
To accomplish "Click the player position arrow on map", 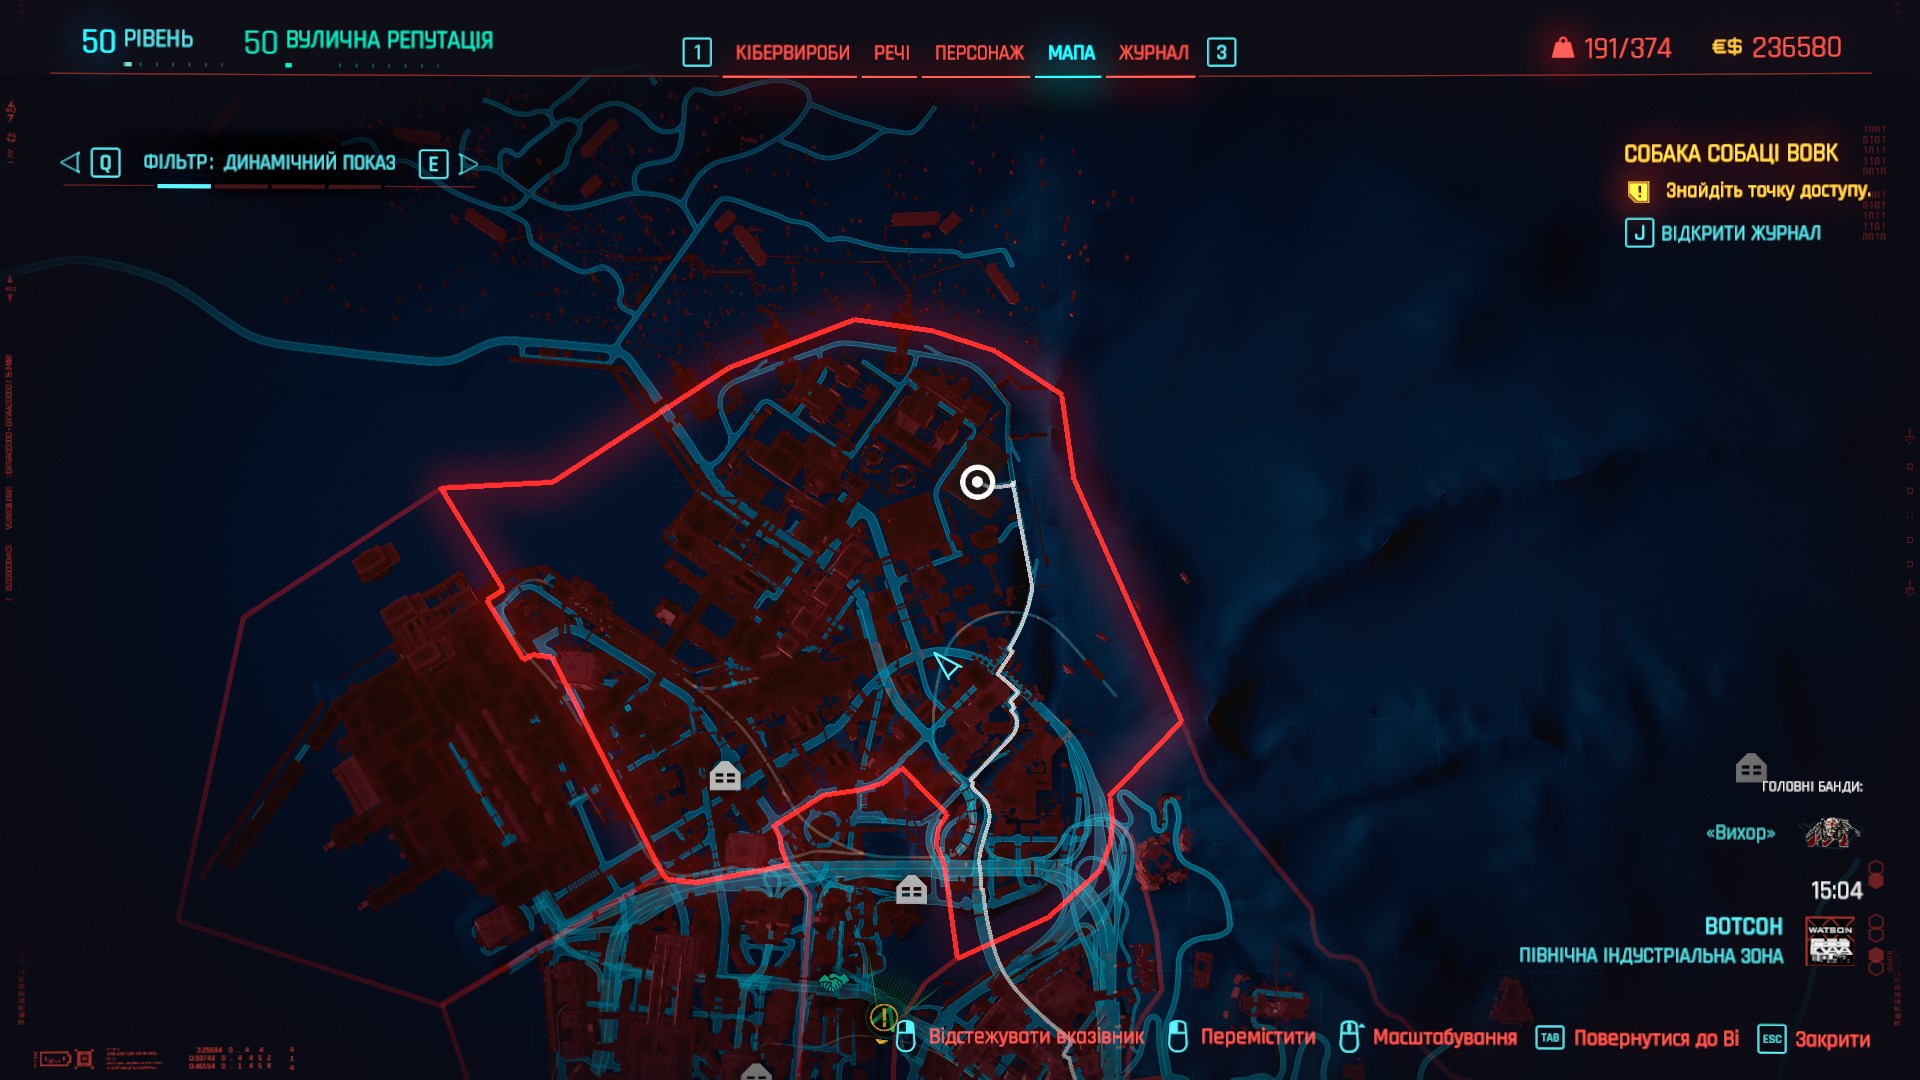I will (x=946, y=665).
